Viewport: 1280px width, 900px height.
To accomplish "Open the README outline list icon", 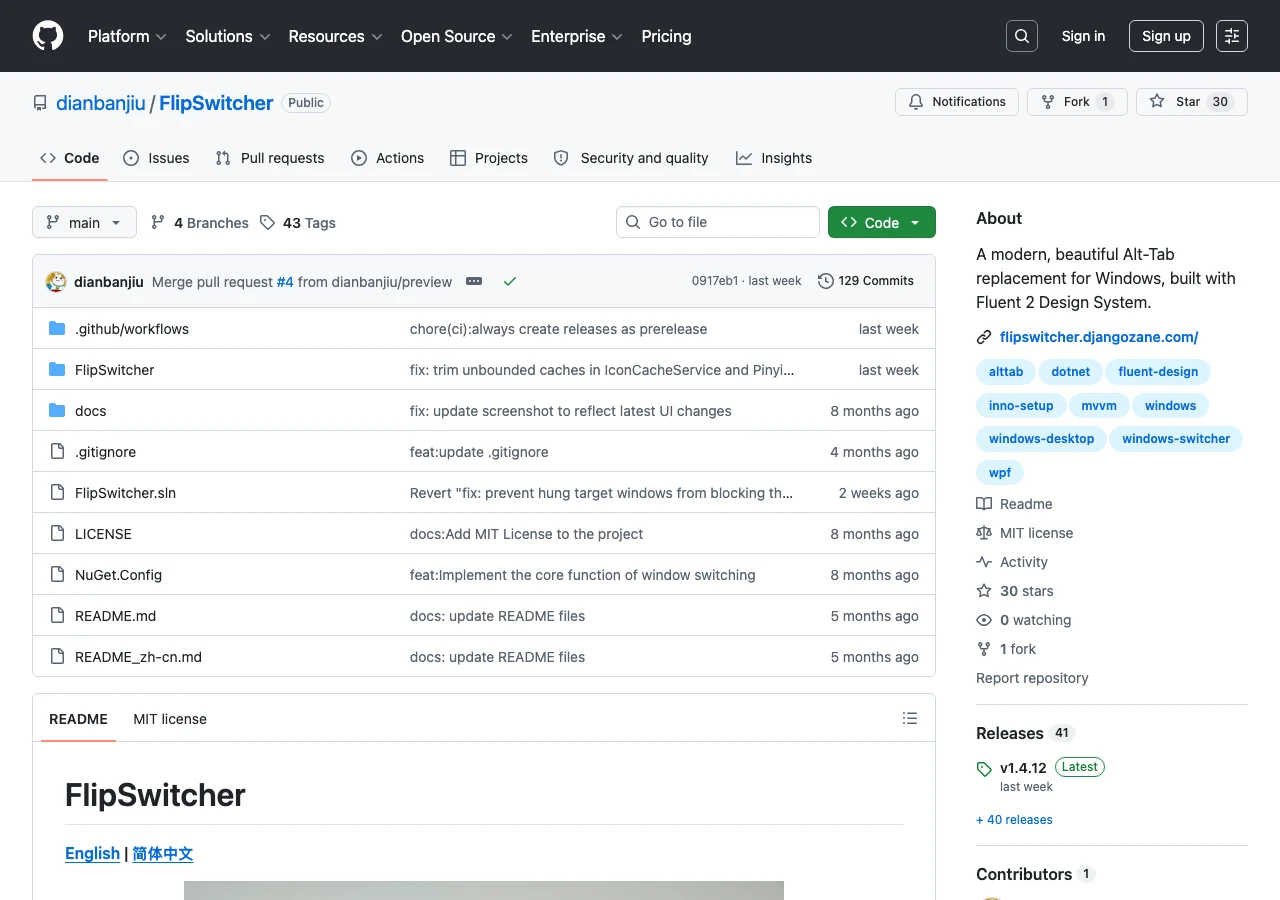I will click(910, 718).
